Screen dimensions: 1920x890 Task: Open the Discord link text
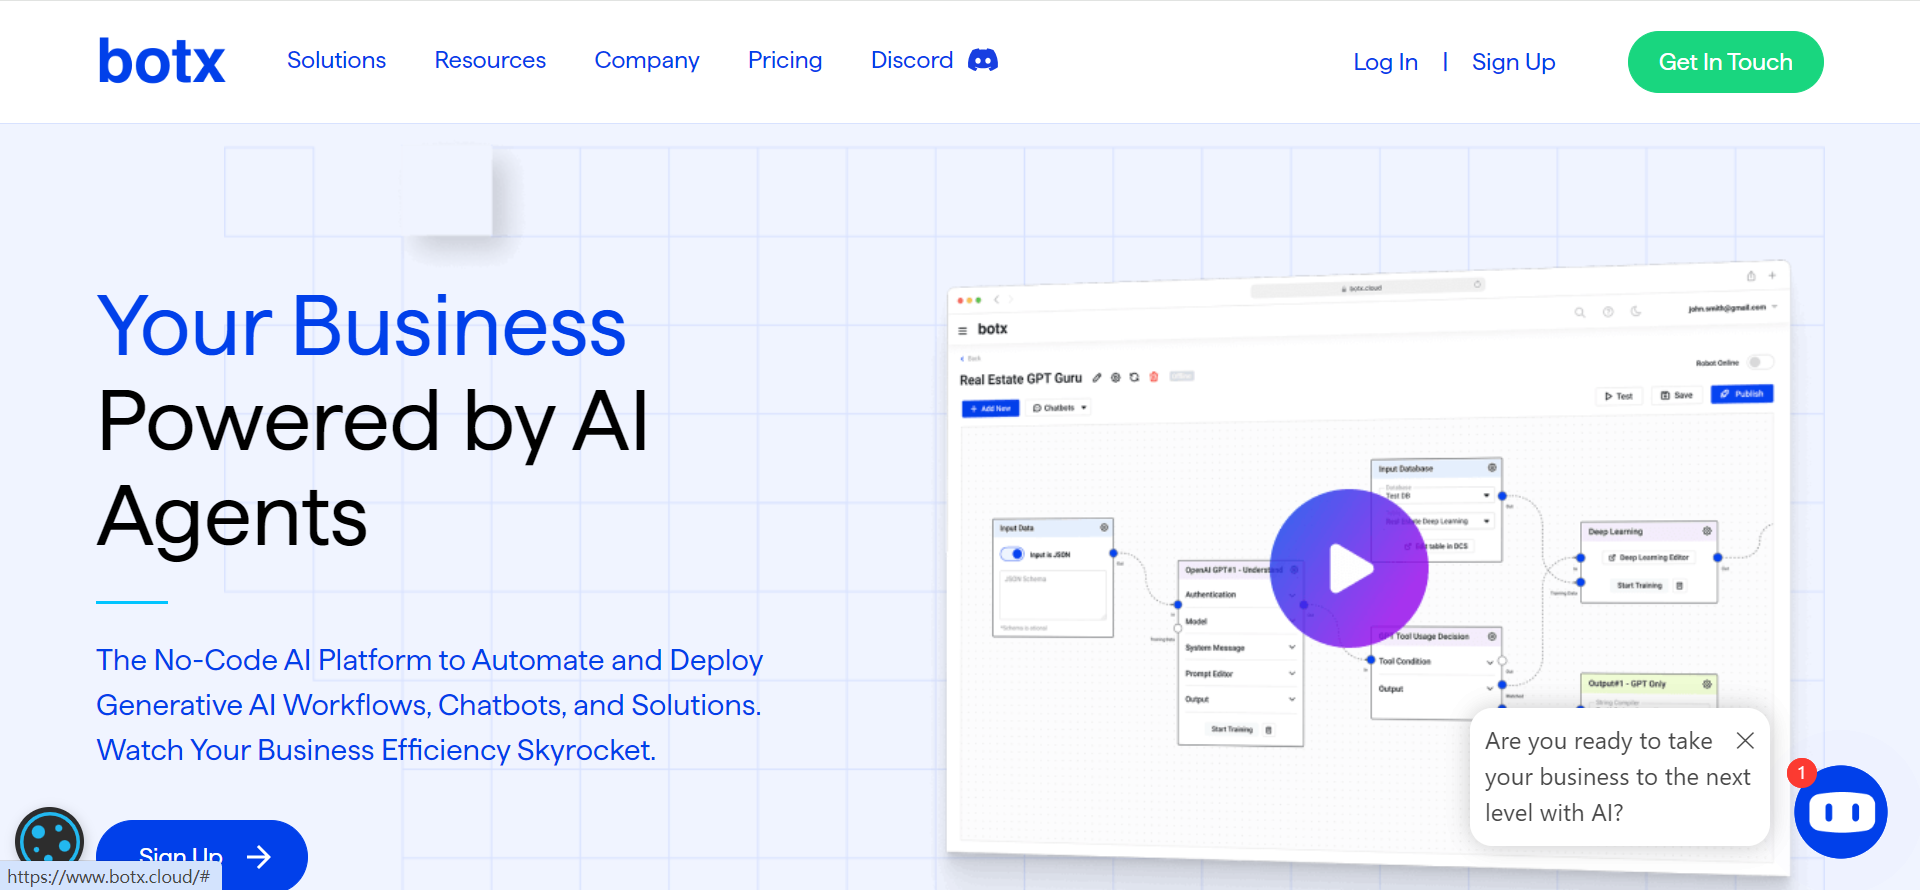pos(912,60)
